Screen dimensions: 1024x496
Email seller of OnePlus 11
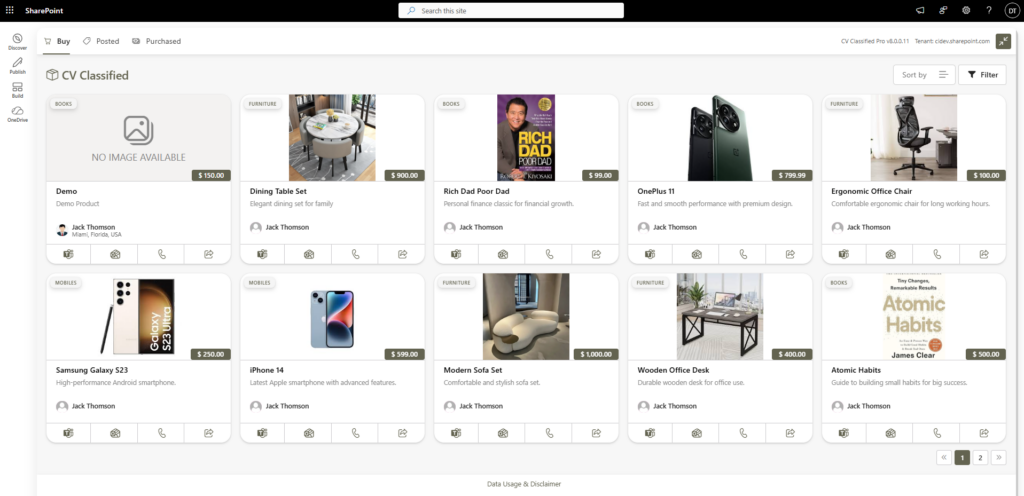[697, 255]
